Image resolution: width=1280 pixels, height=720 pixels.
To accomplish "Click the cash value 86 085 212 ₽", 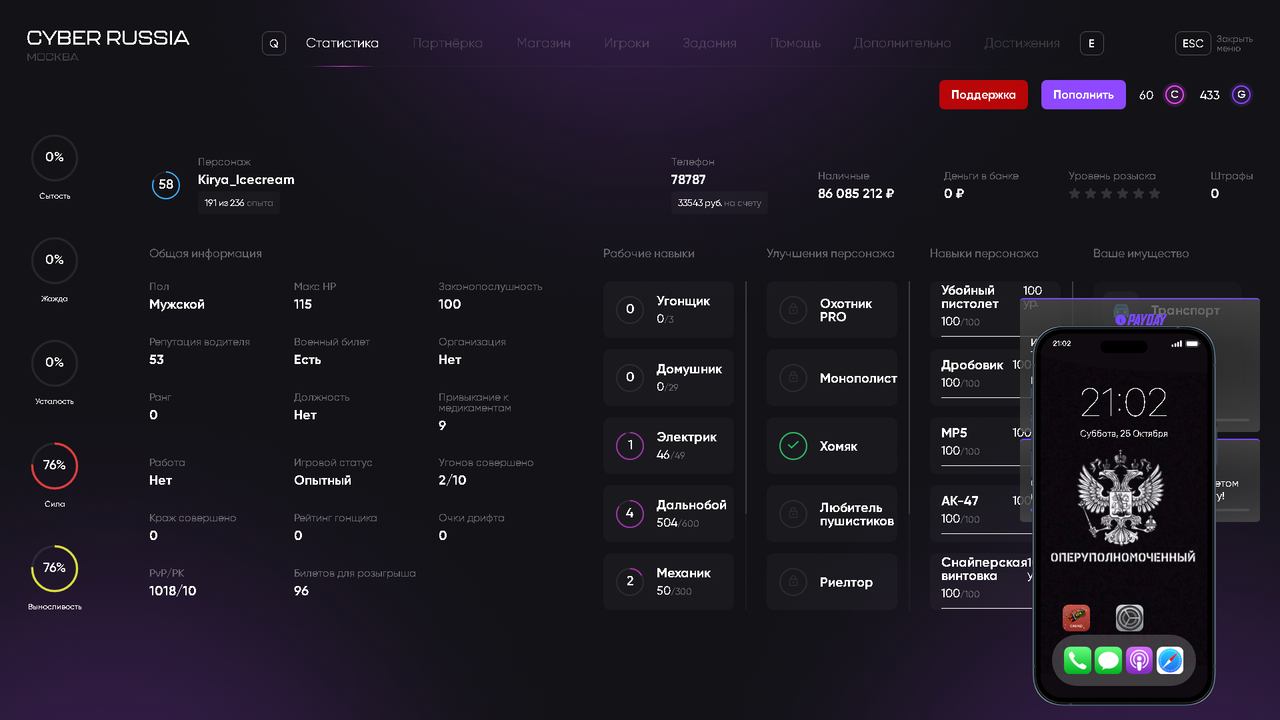I will [856, 194].
